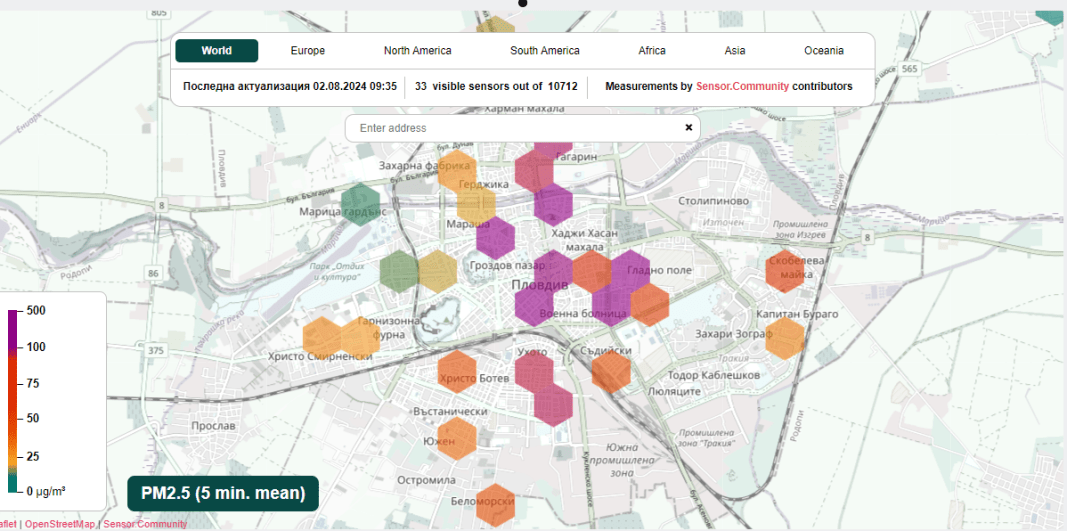1067x531 pixels.
Task: Select the North America tab
Action: click(417, 51)
